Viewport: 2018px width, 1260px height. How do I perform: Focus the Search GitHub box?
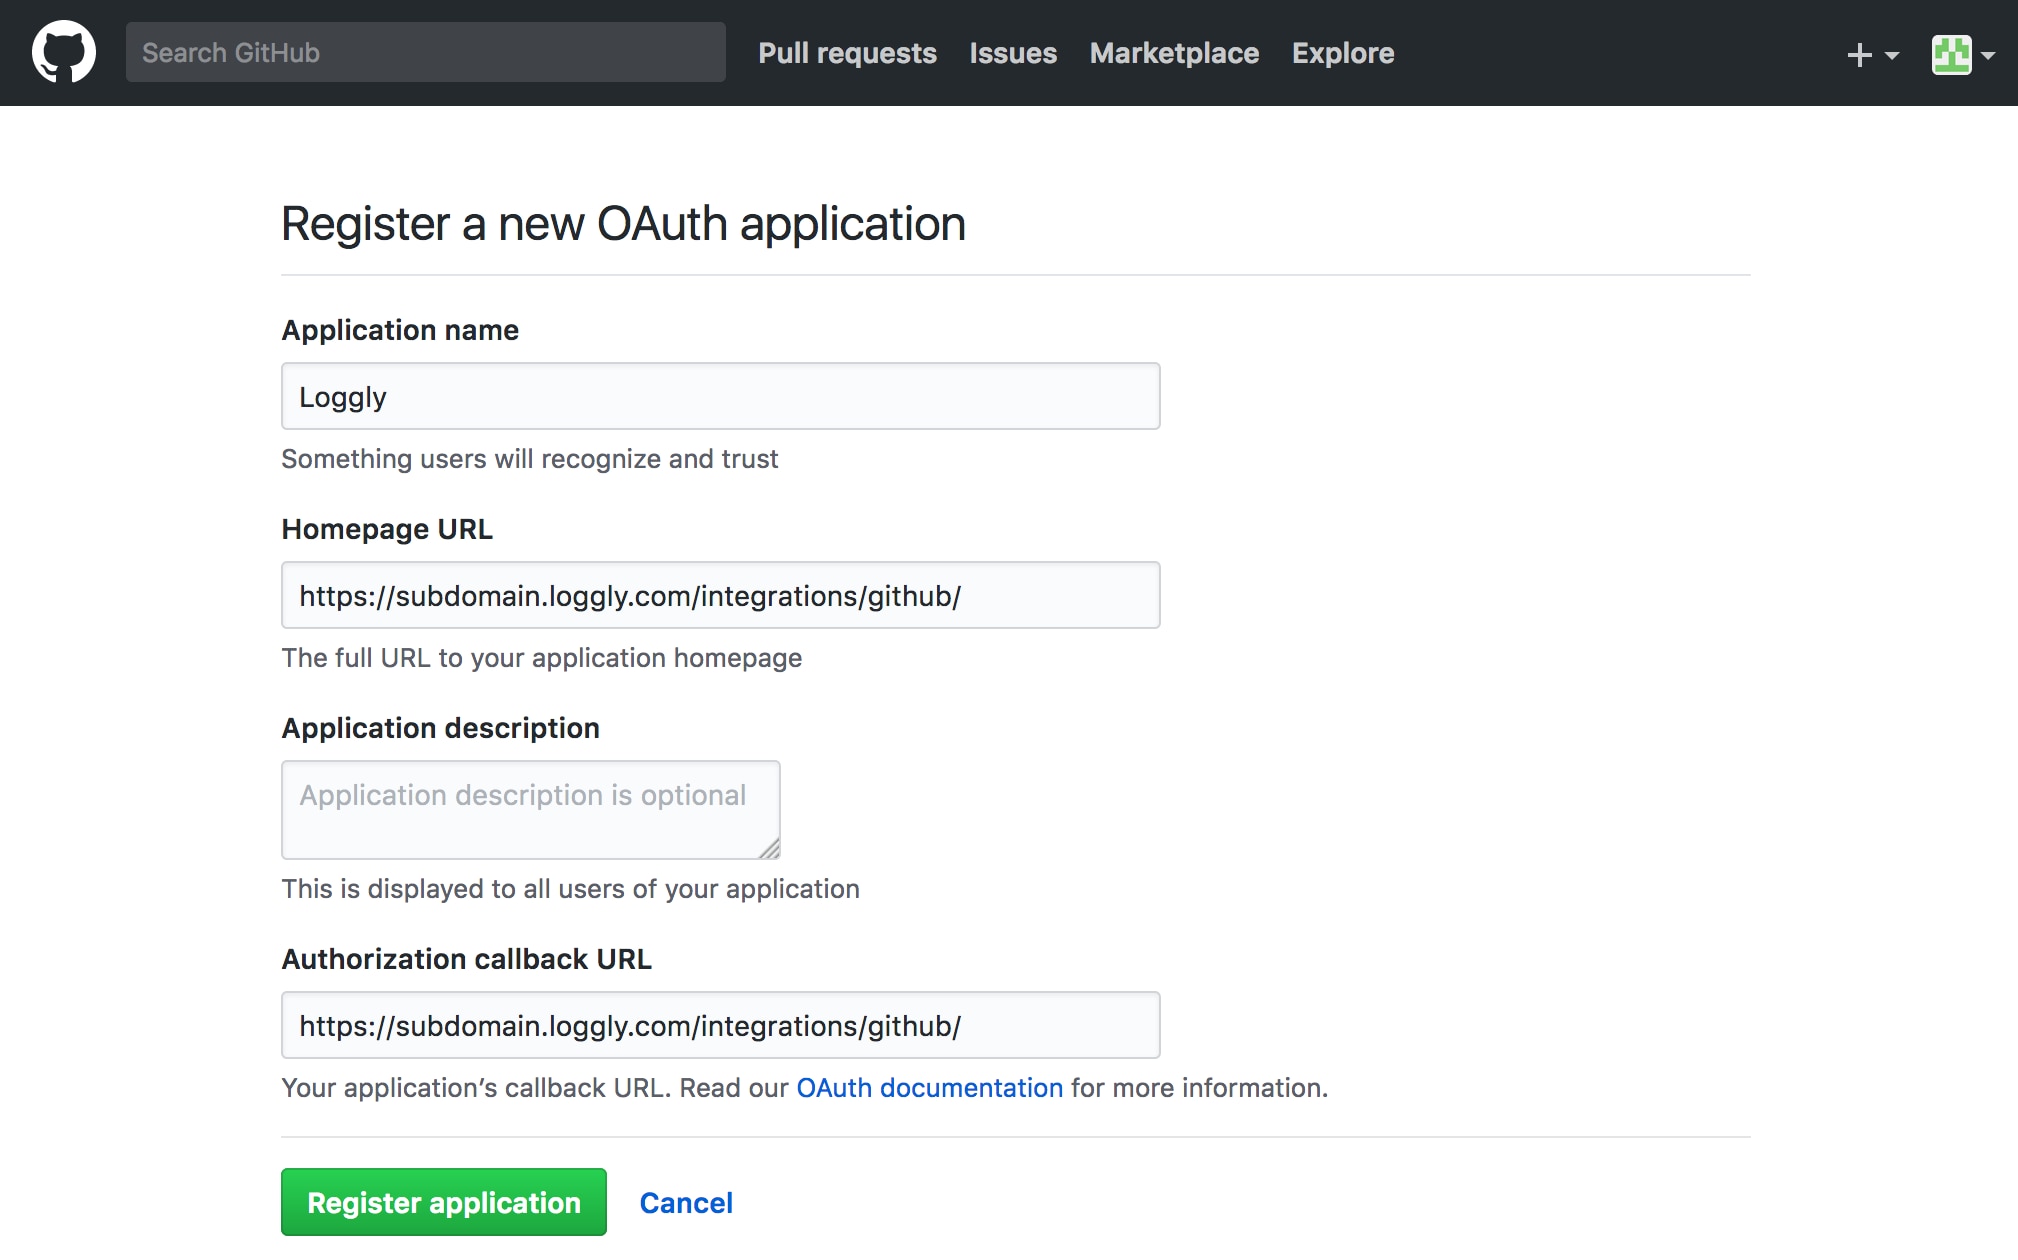click(425, 53)
